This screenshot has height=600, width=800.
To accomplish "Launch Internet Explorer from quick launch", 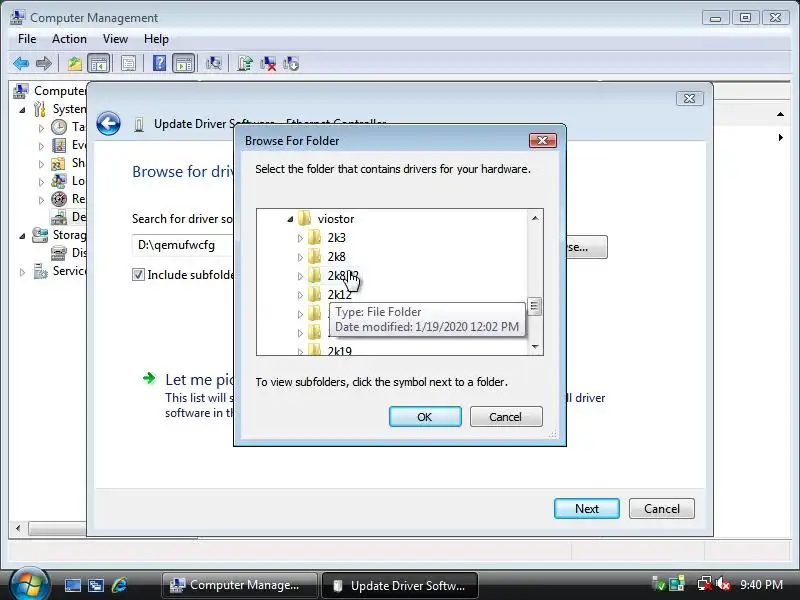I will click(x=119, y=585).
